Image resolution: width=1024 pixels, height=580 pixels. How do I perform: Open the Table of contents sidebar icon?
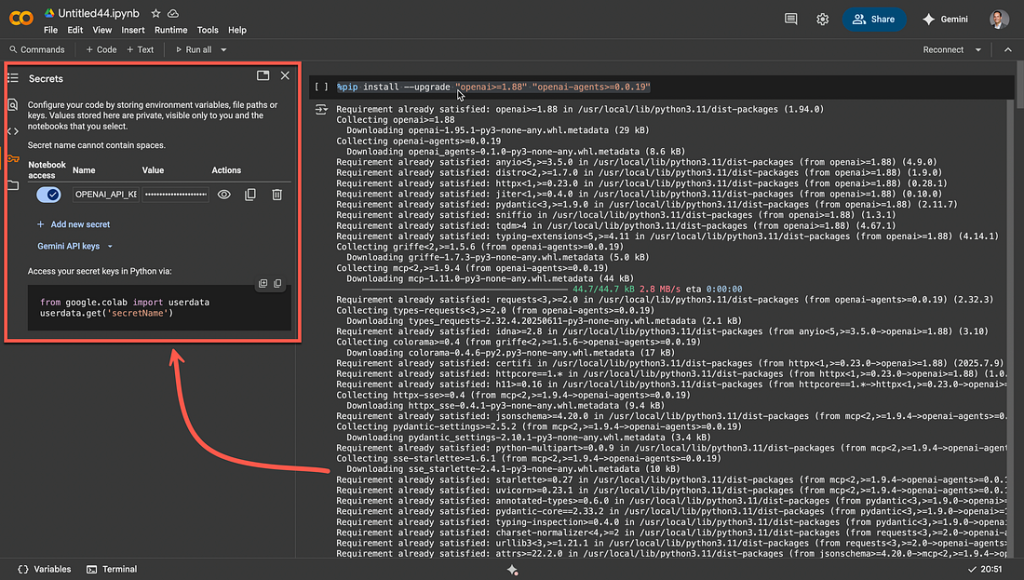coord(11,77)
